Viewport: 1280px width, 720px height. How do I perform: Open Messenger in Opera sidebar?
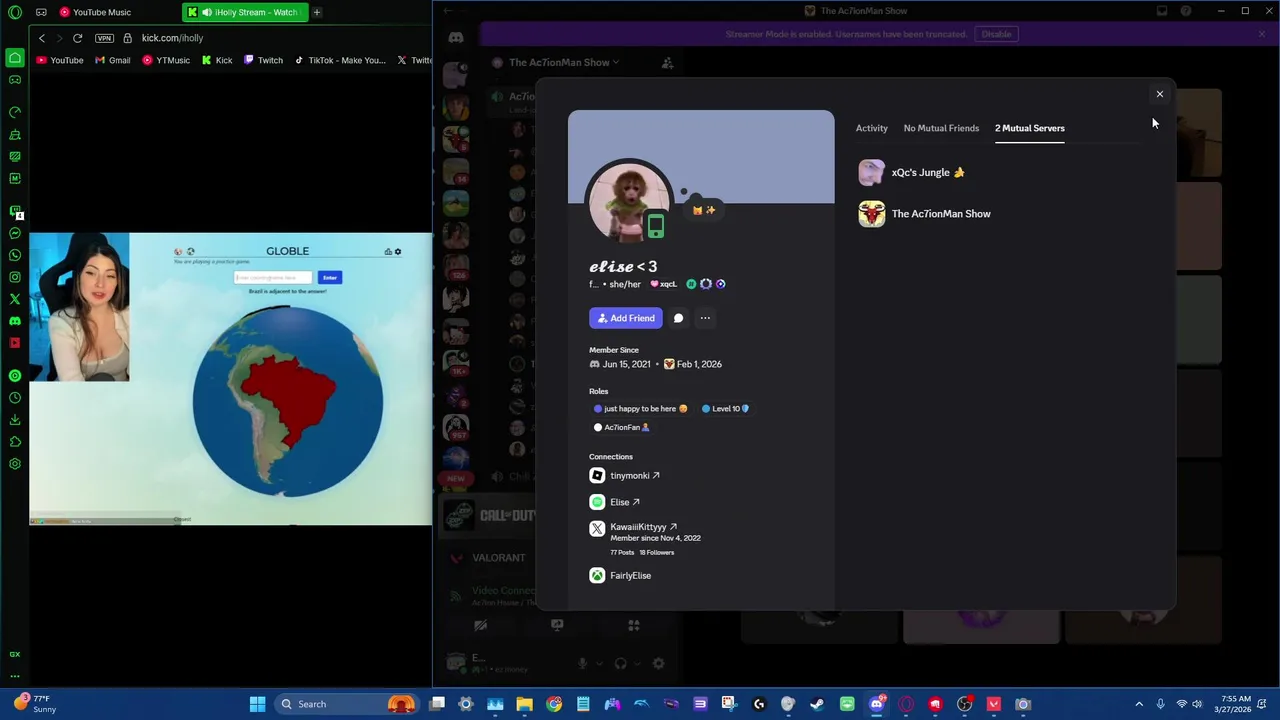tap(15, 233)
